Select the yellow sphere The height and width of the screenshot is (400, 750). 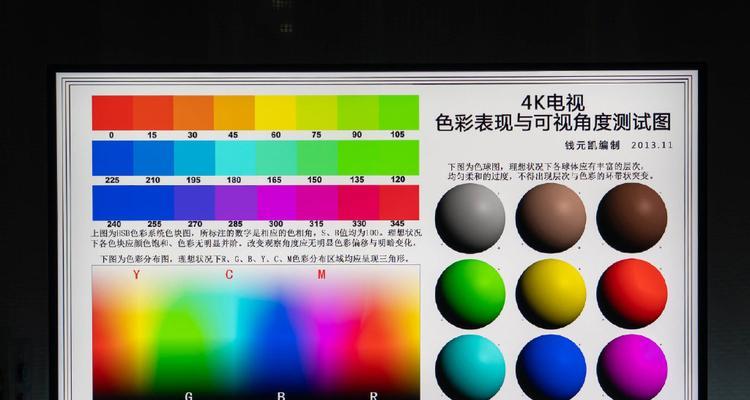pyautogui.click(x=551, y=294)
